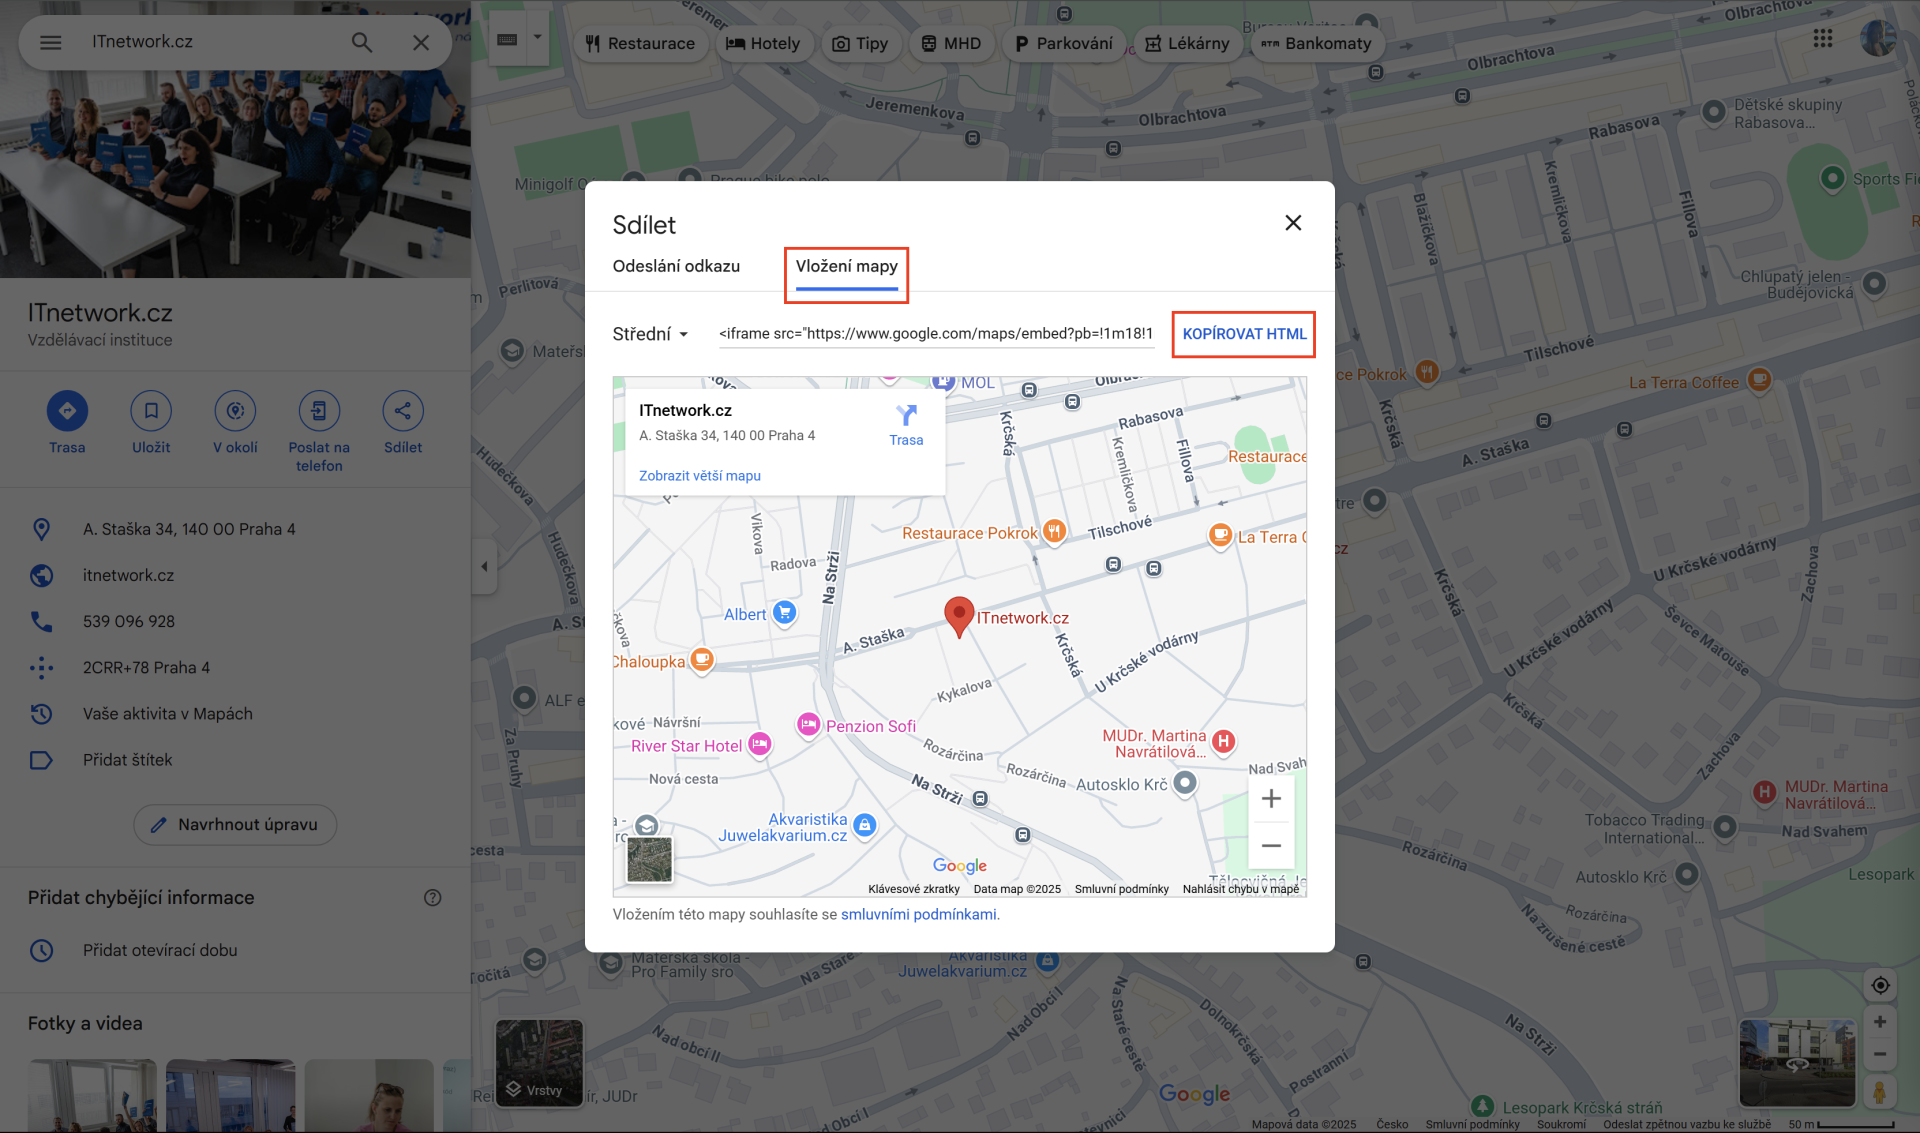This screenshot has height=1133, width=1920.
Task: Open the Sdílet share icon
Action: pyautogui.click(x=403, y=410)
